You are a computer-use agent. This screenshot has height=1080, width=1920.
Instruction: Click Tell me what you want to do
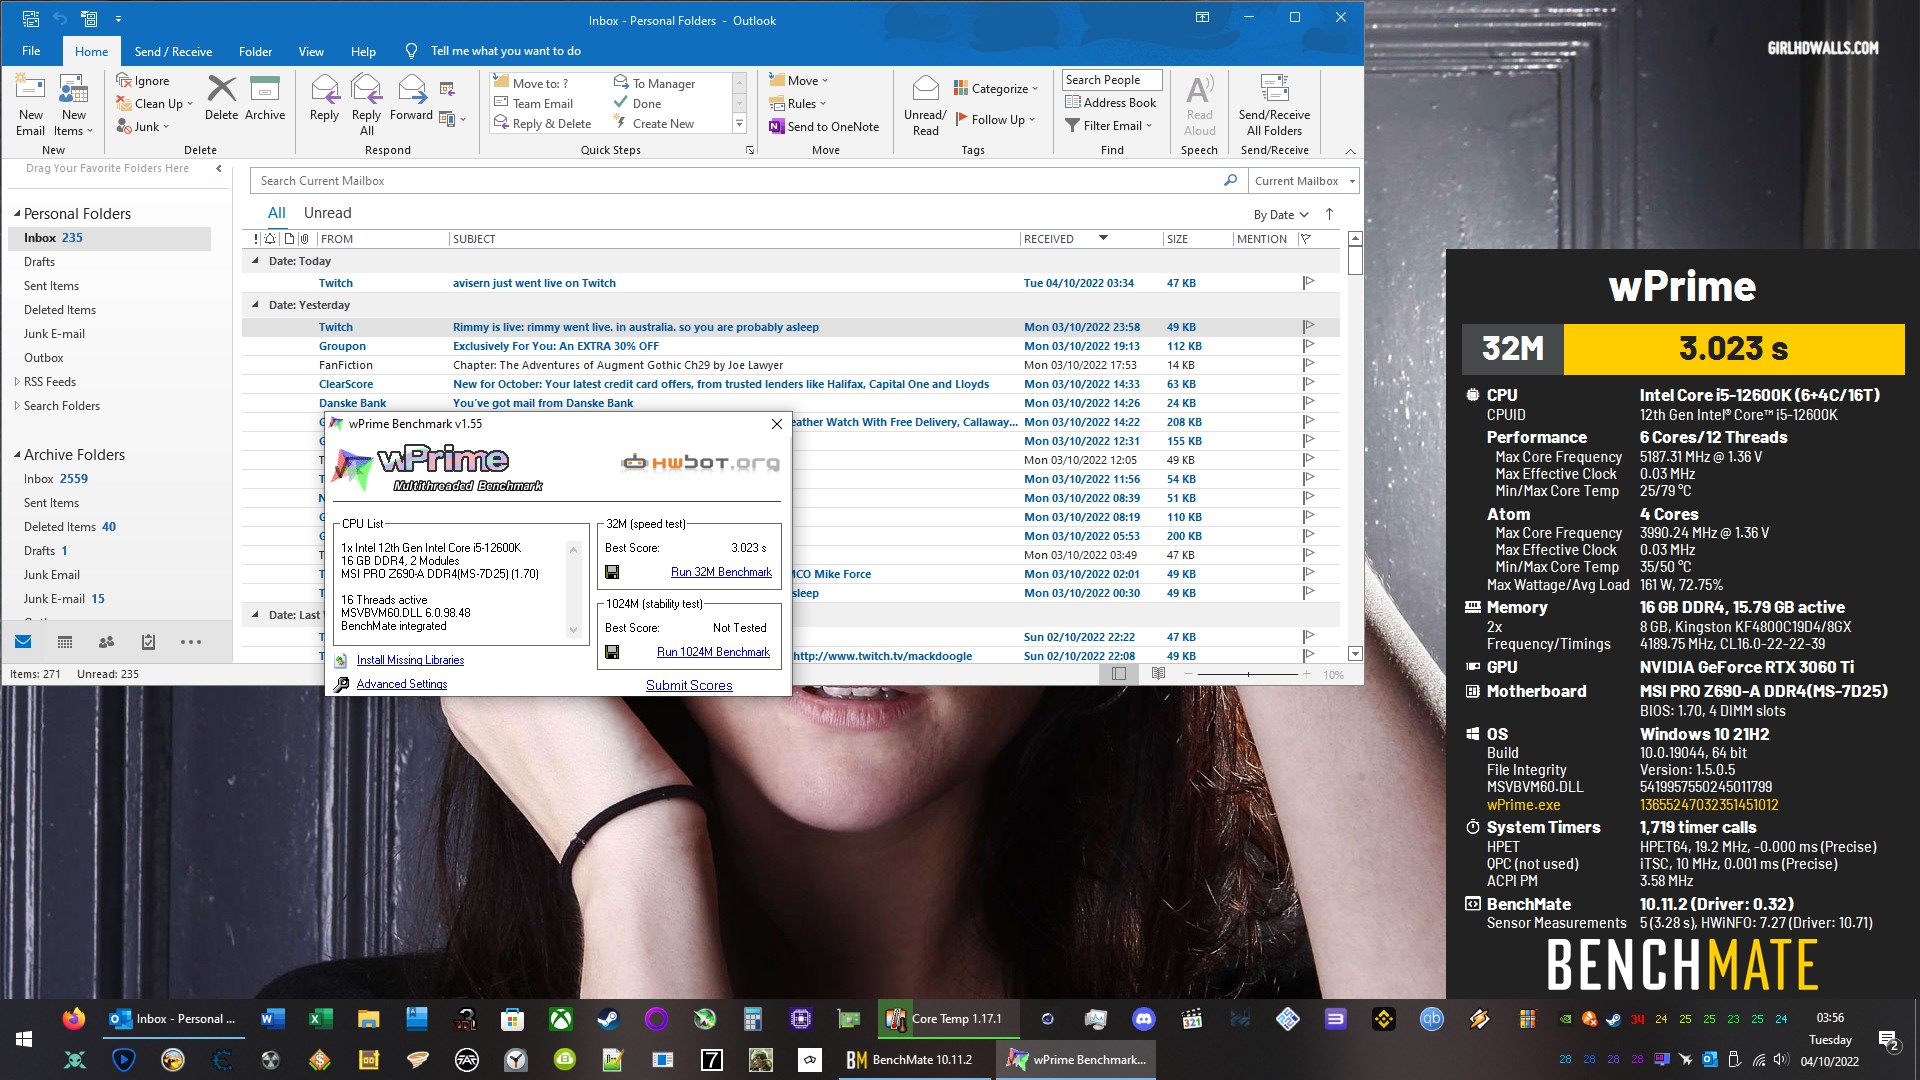505,51
